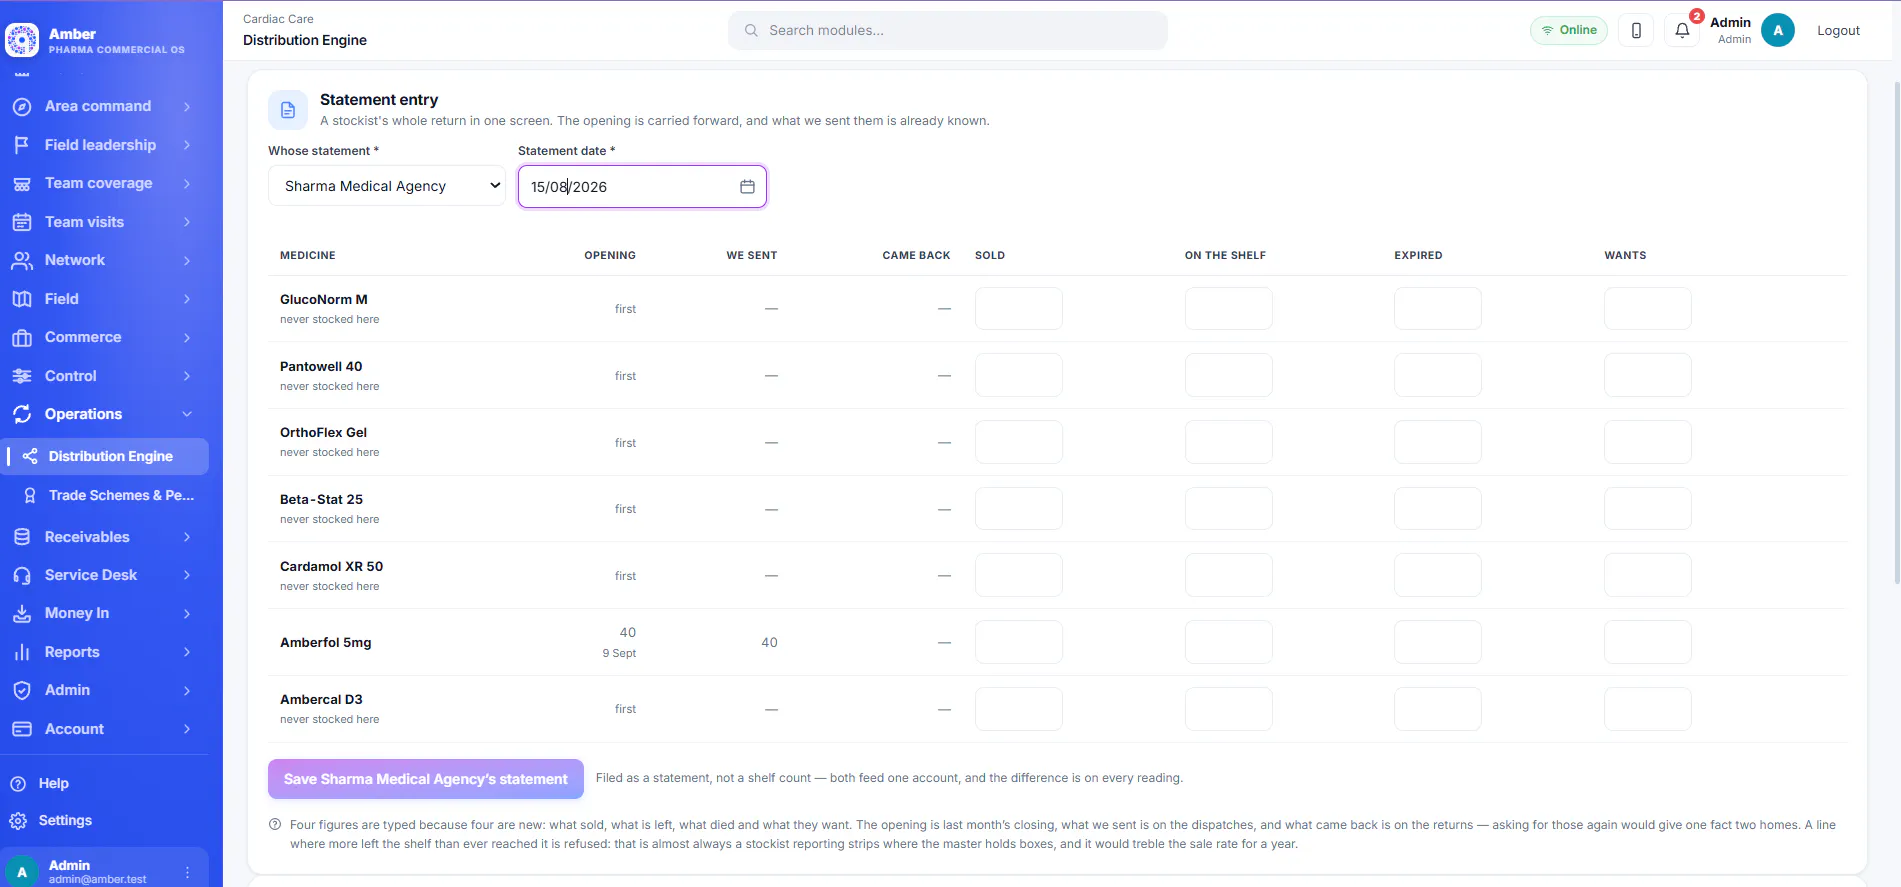Click Wants field for Ambercal D3
The height and width of the screenshot is (887, 1901).
pyautogui.click(x=1648, y=709)
